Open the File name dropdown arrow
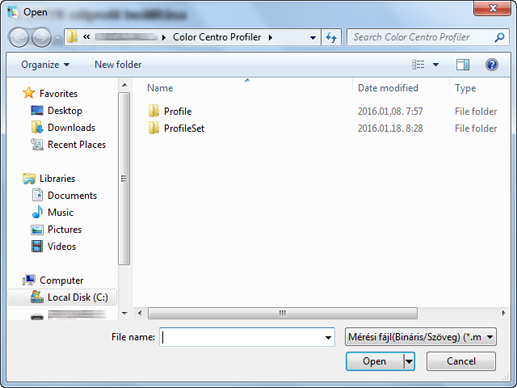The height and width of the screenshot is (388, 517). (x=329, y=337)
